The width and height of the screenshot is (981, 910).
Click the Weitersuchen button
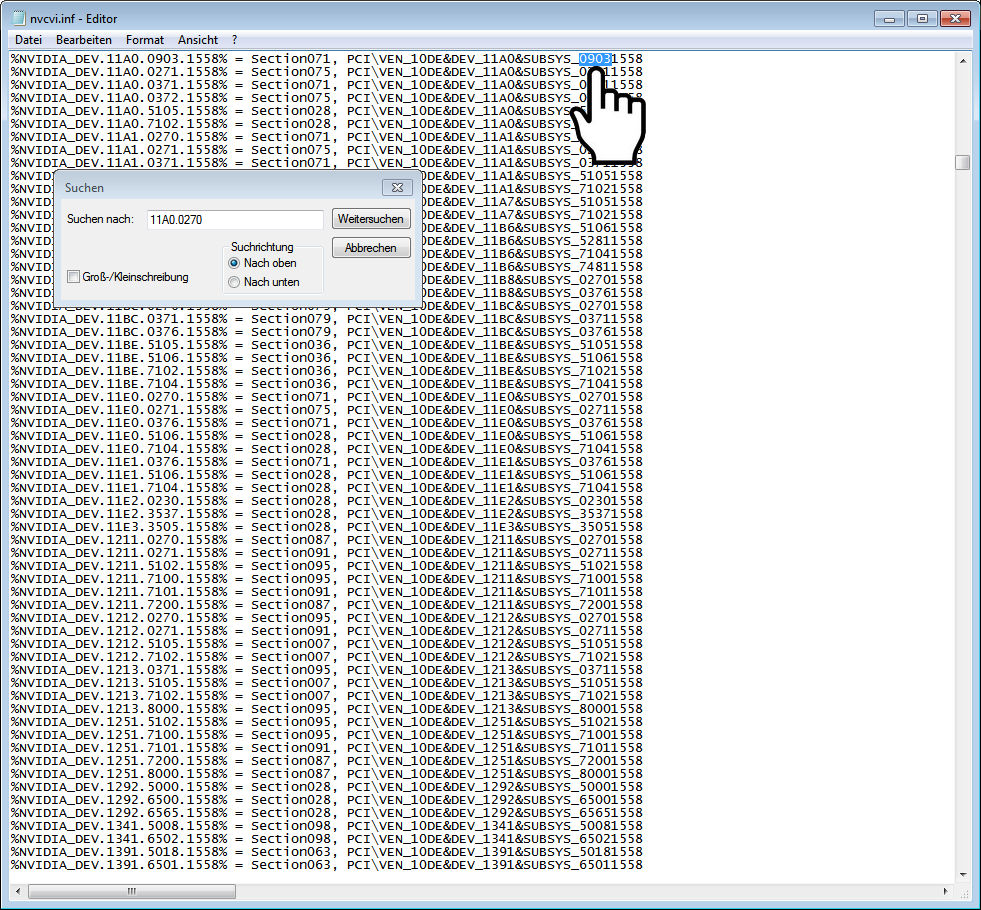point(371,219)
